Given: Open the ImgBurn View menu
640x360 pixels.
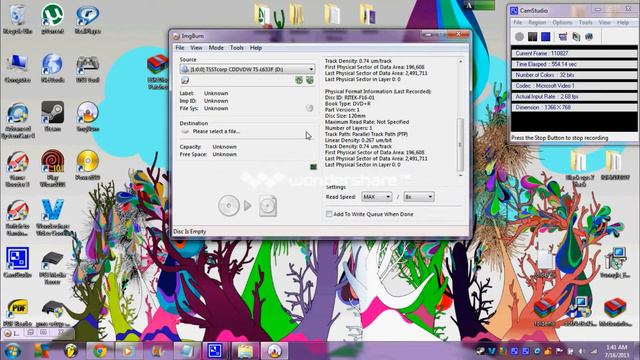Looking at the screenshot, I should pos(196,48).
